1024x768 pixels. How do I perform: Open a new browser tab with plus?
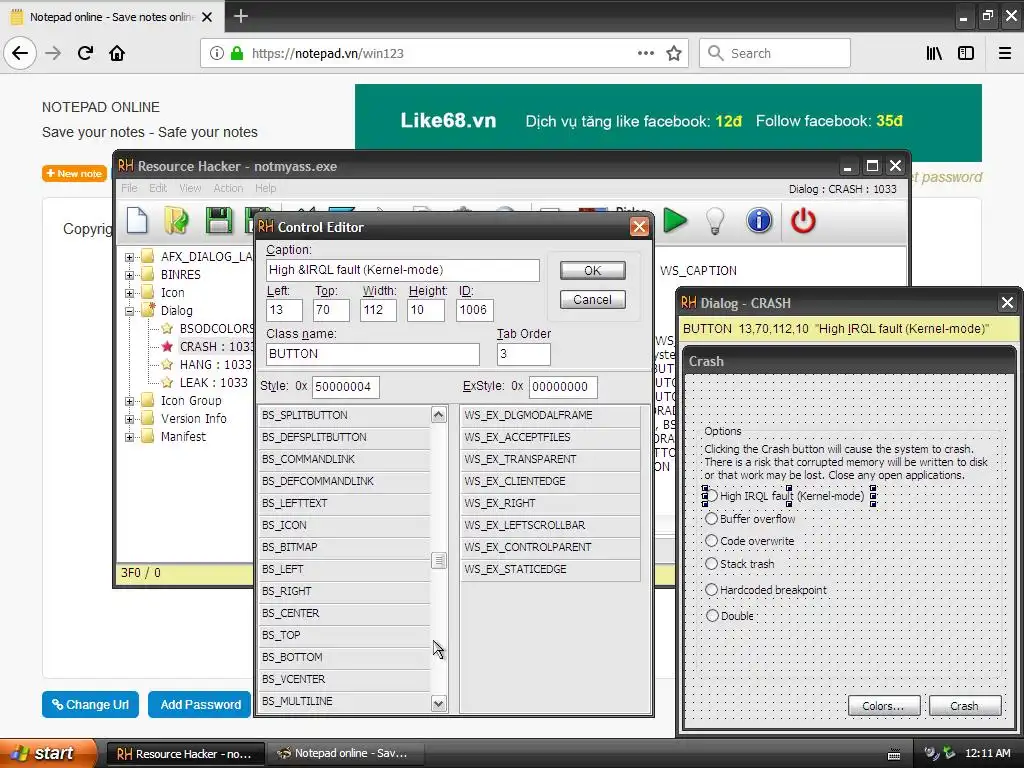(x=241, y=16)
